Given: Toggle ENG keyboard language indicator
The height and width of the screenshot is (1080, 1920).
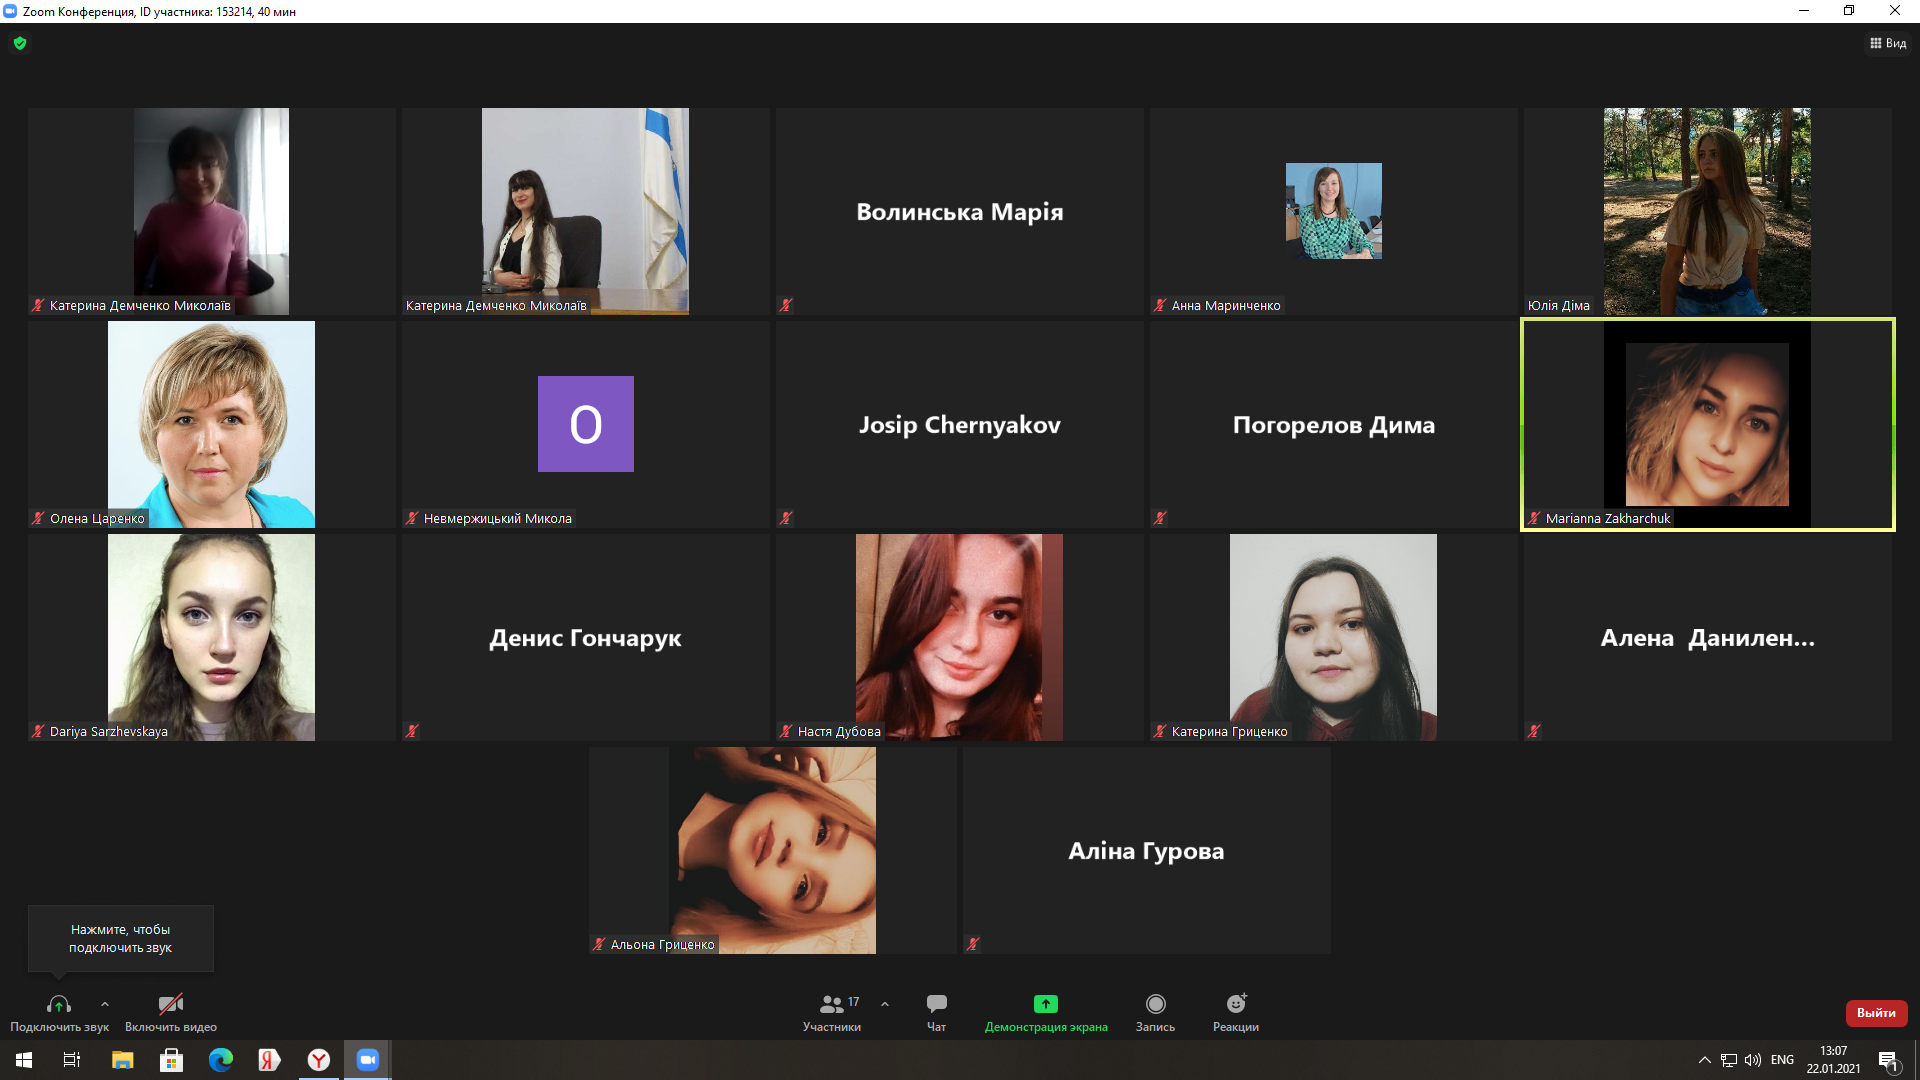Looking at the screenshot, I should click(1782, 1060).
